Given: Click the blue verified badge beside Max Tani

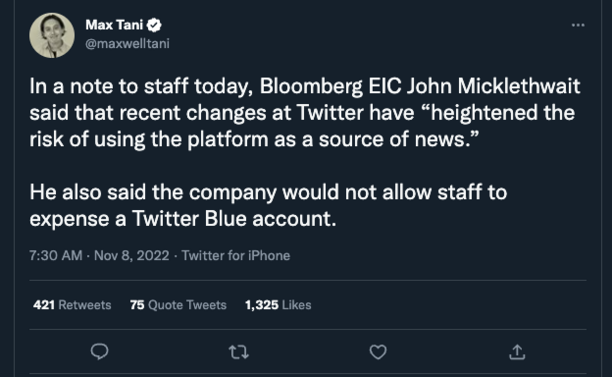Looking at the screenshot, I should coord(154,25).
